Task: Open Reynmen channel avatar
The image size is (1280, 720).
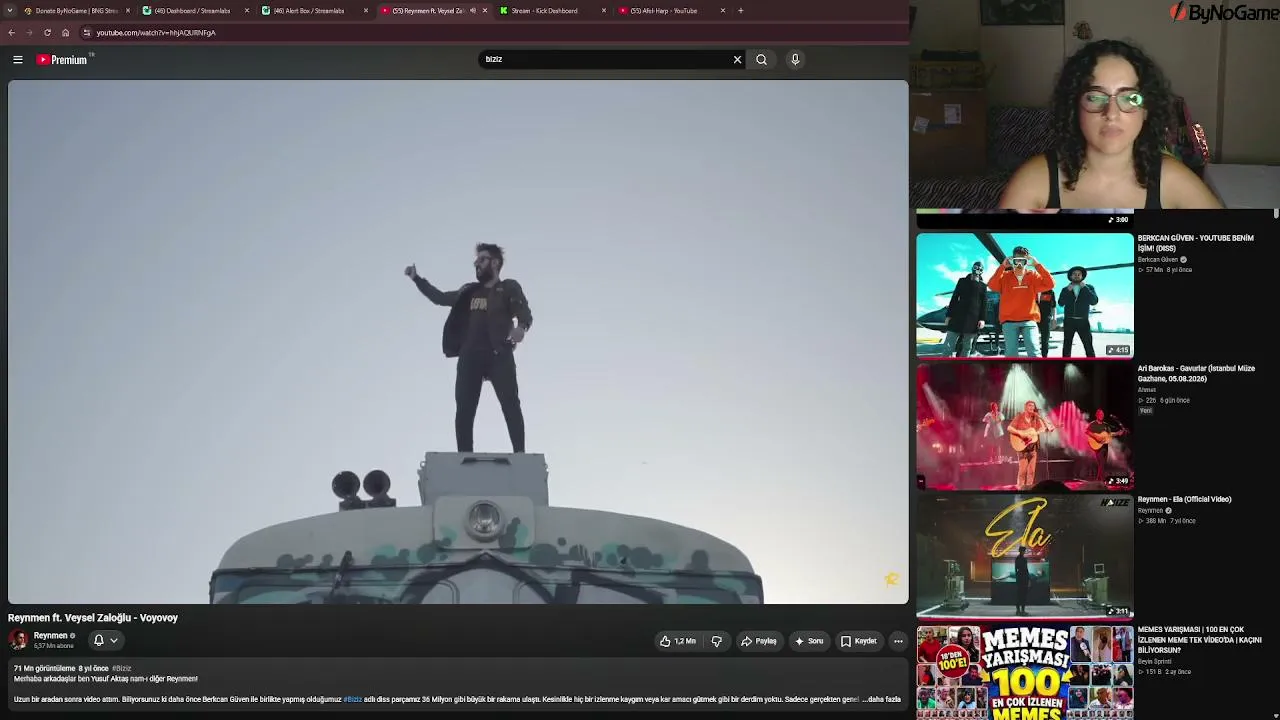Action: (x=18, y=640)
